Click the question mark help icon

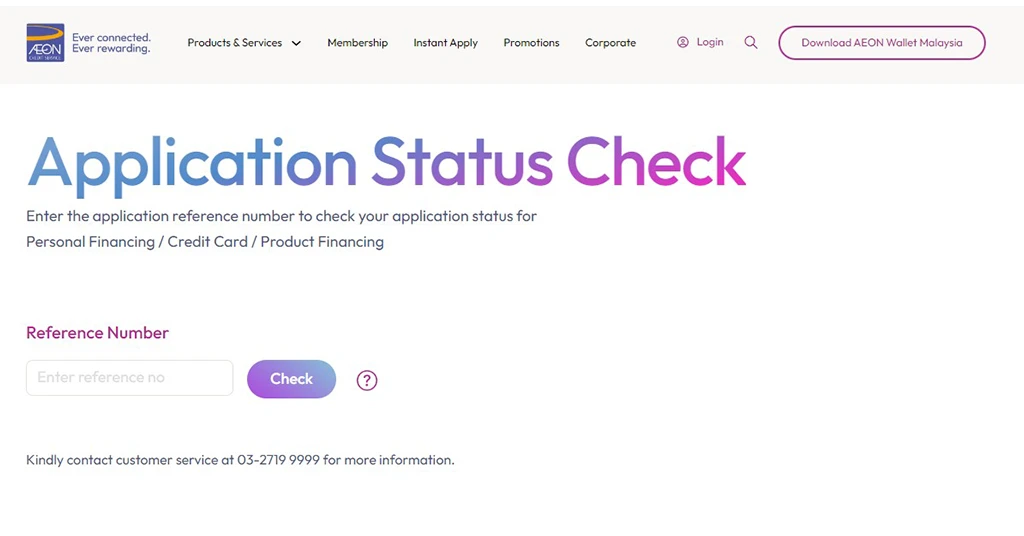tap(367, 380)
